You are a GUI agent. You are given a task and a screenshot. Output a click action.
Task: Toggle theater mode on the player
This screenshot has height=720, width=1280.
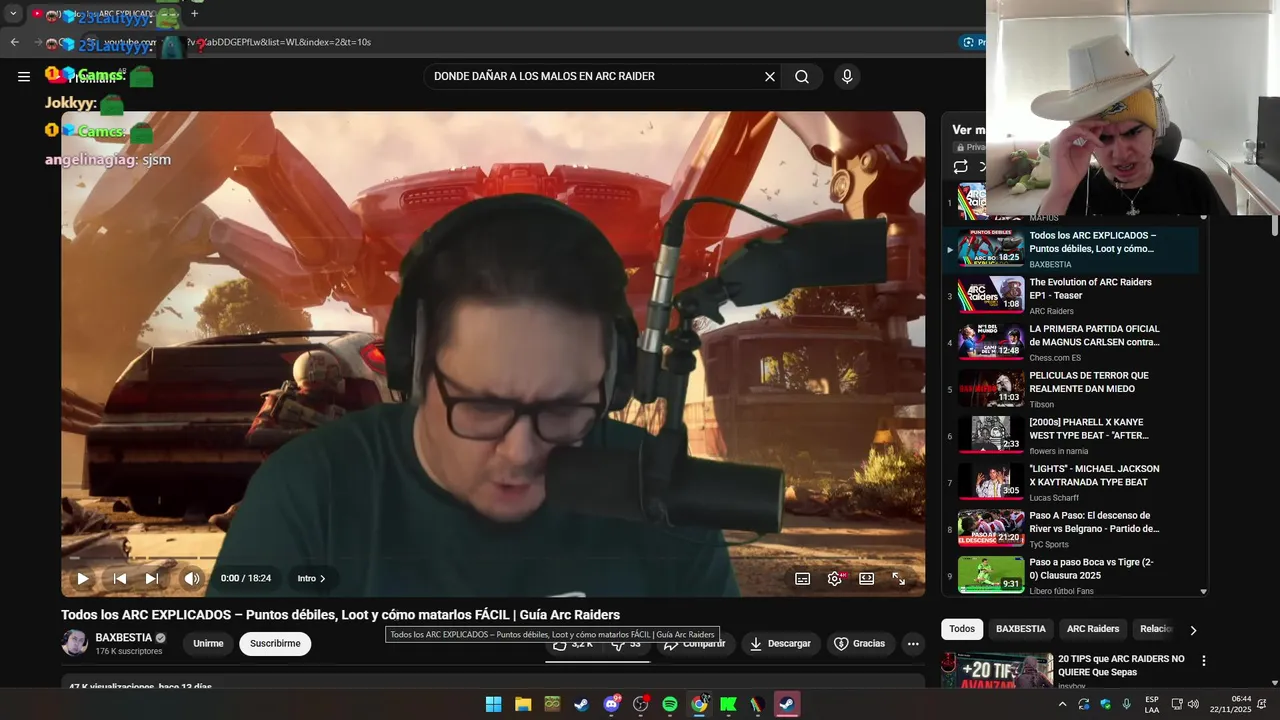[867, 578]
